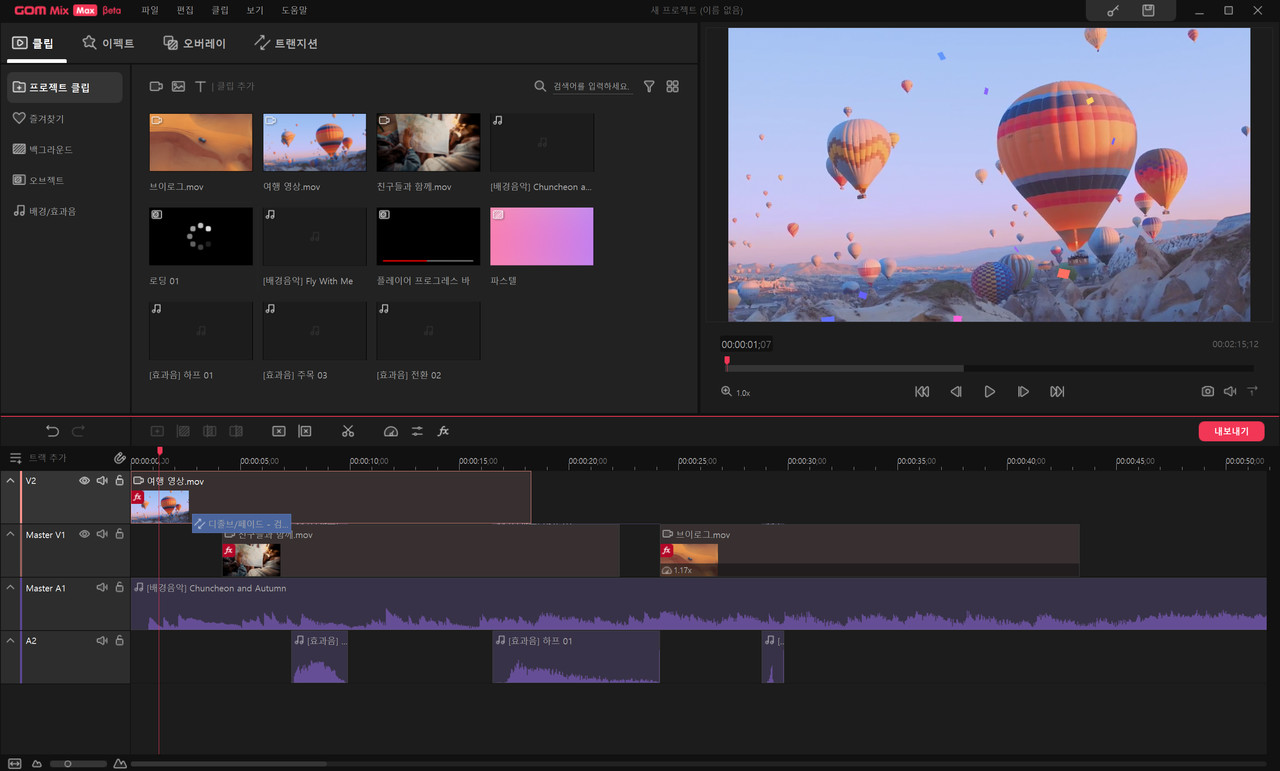1280x771 pixels.
Task: Zoom in timeline with large mountain icon
Action: coord(120,764)
